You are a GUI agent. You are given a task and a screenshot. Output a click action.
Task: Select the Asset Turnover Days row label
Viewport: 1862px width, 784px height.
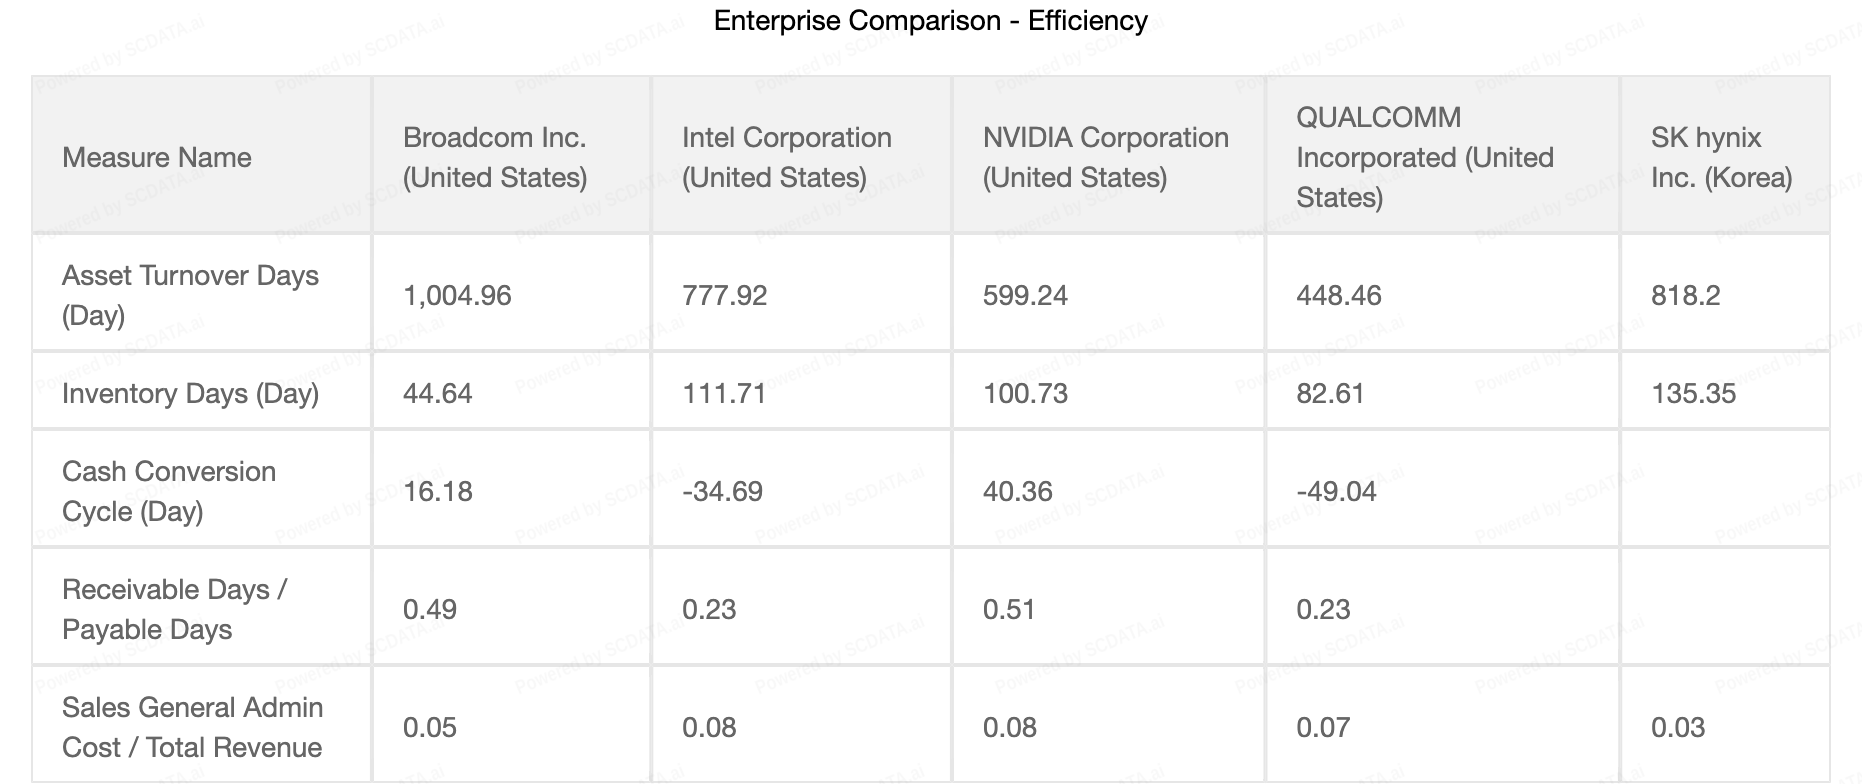click(x=190, y=295)
